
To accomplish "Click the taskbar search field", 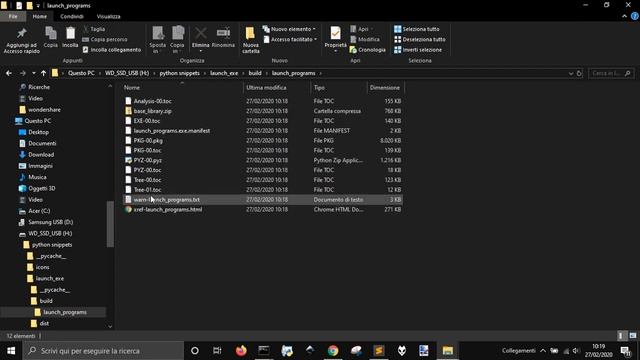I will [x=103, y=351].
